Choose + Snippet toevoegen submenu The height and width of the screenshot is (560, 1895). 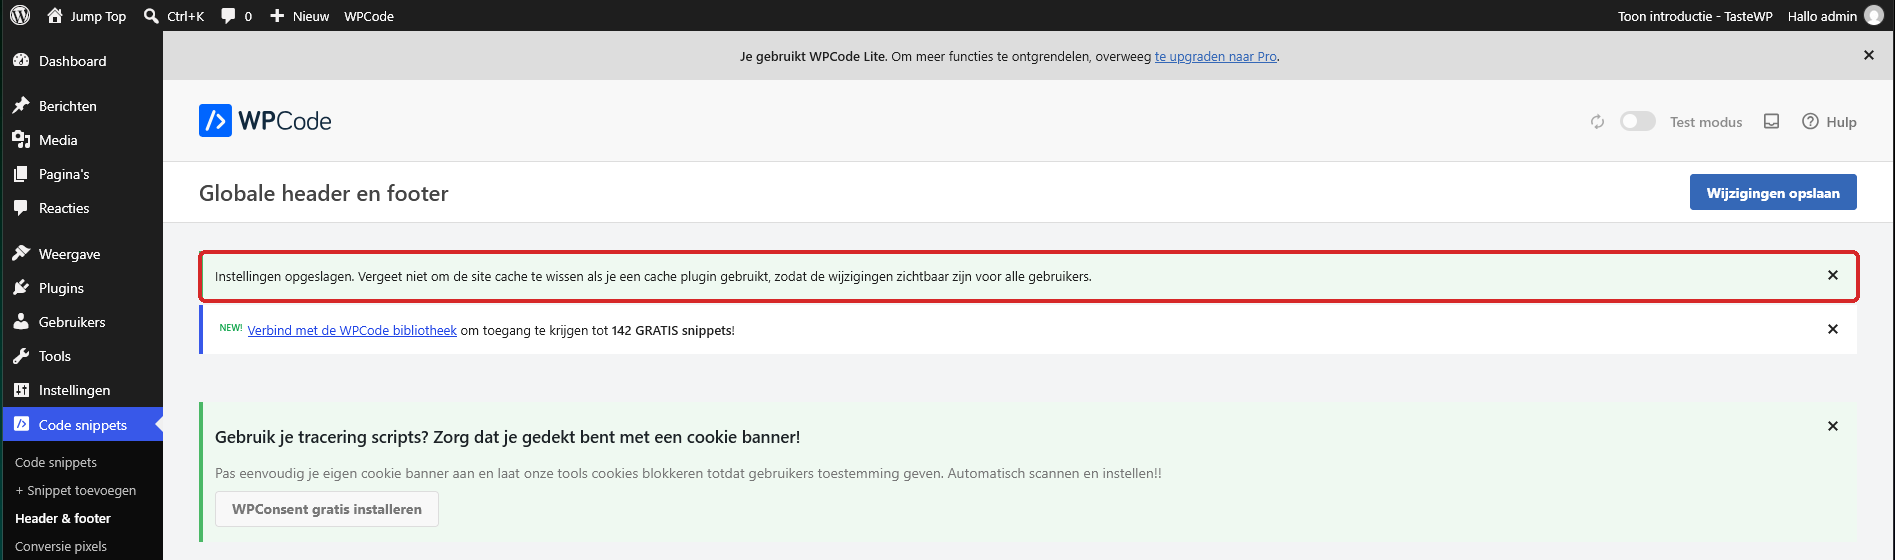point(76,490)
